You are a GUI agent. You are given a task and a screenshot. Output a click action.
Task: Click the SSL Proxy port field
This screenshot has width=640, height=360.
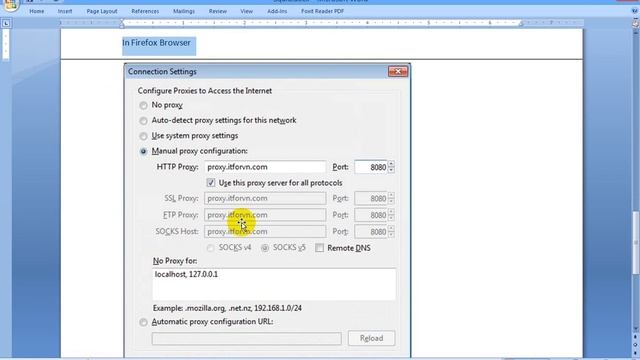(371, 198)
